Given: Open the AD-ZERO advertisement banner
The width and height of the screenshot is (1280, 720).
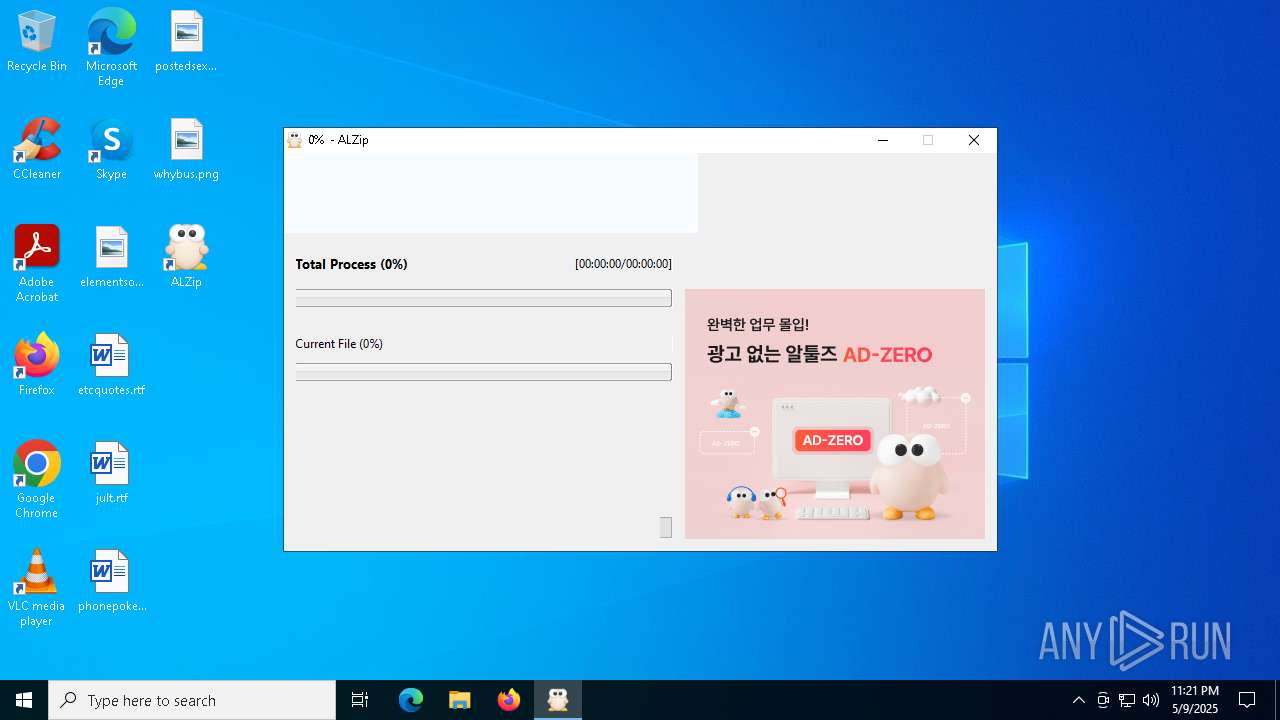Looking at the screenshot, I should [x=835, y=414].
